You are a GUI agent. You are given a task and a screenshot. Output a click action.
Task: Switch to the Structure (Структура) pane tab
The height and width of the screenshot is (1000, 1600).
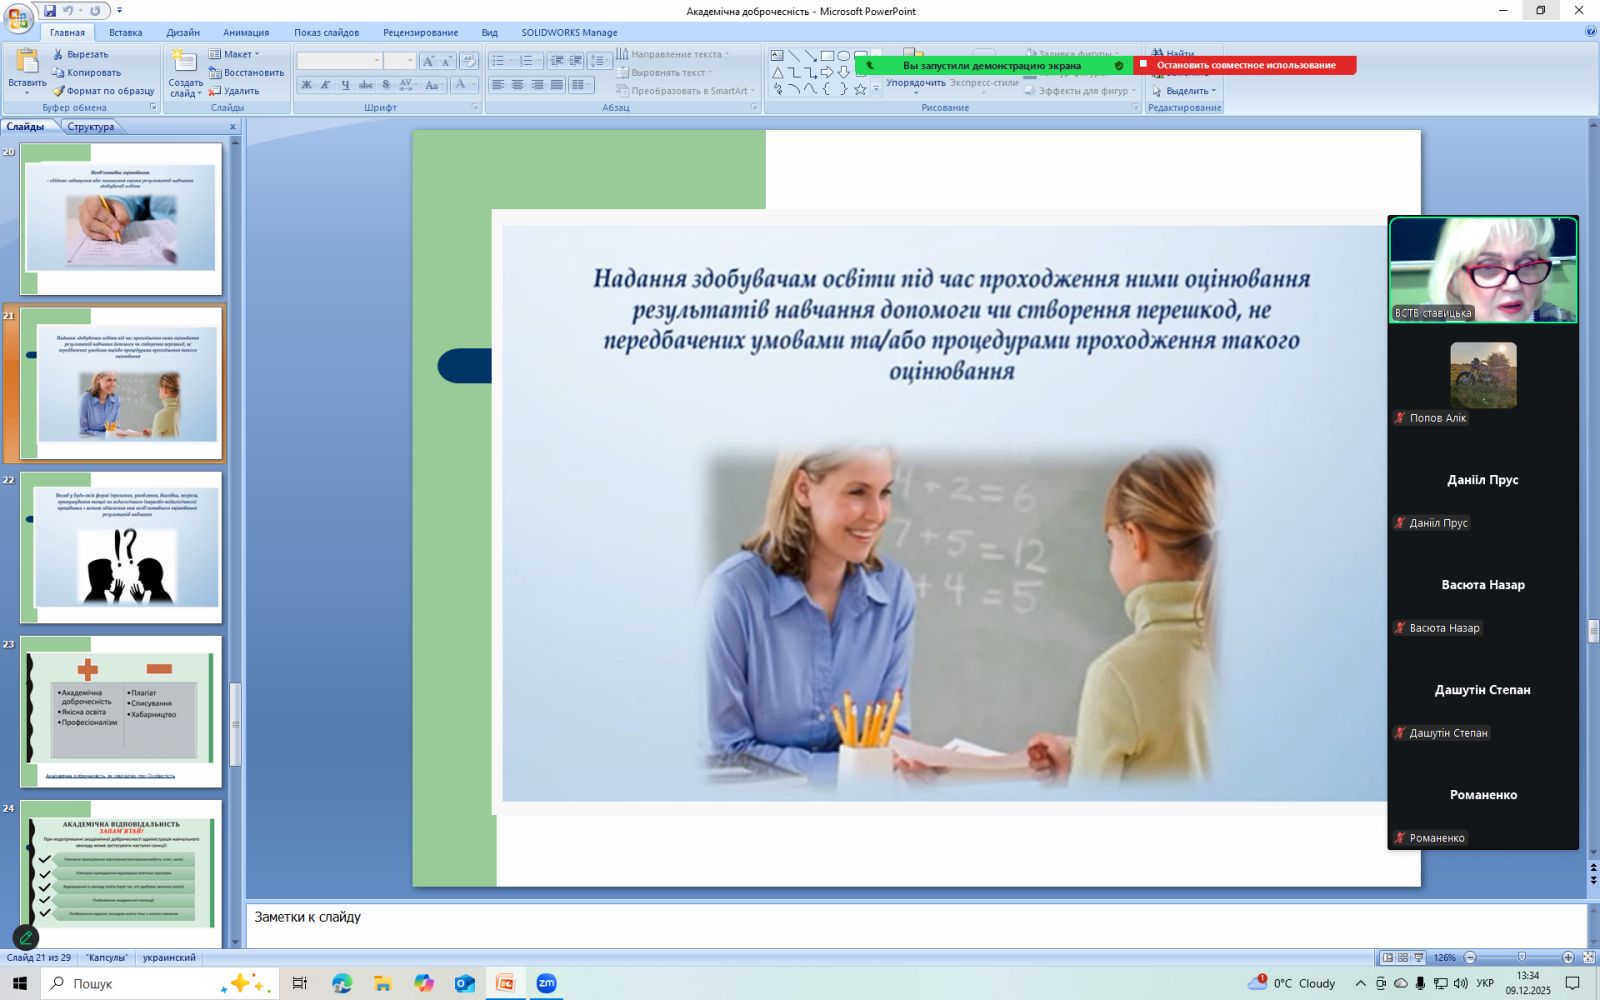click(91, 127)
